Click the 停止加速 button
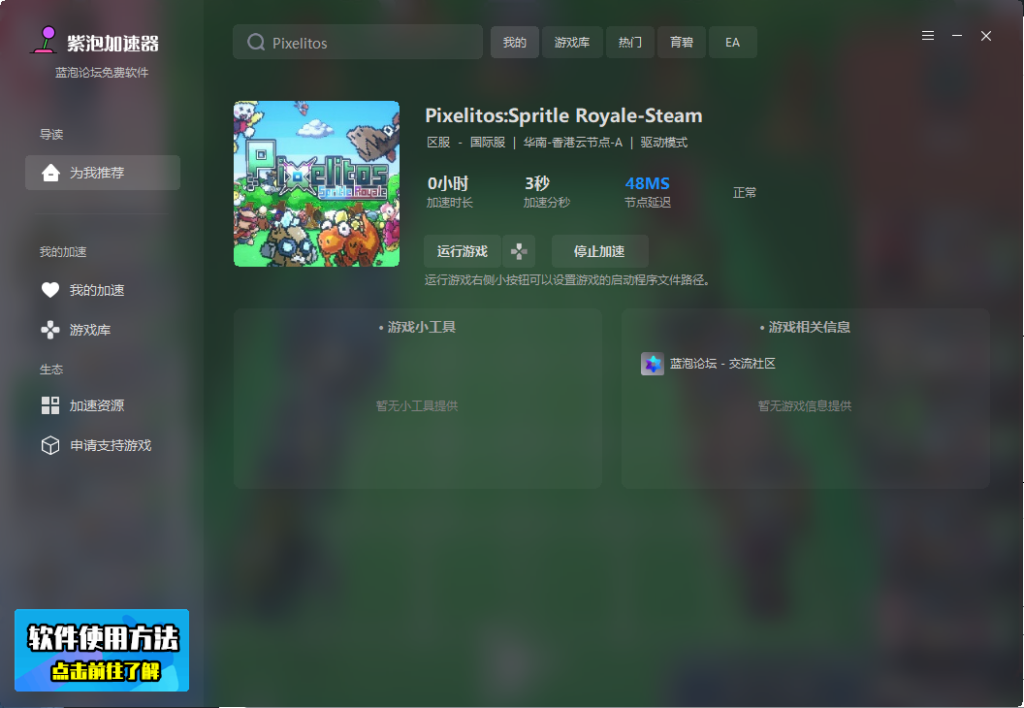 coord(600,251)
